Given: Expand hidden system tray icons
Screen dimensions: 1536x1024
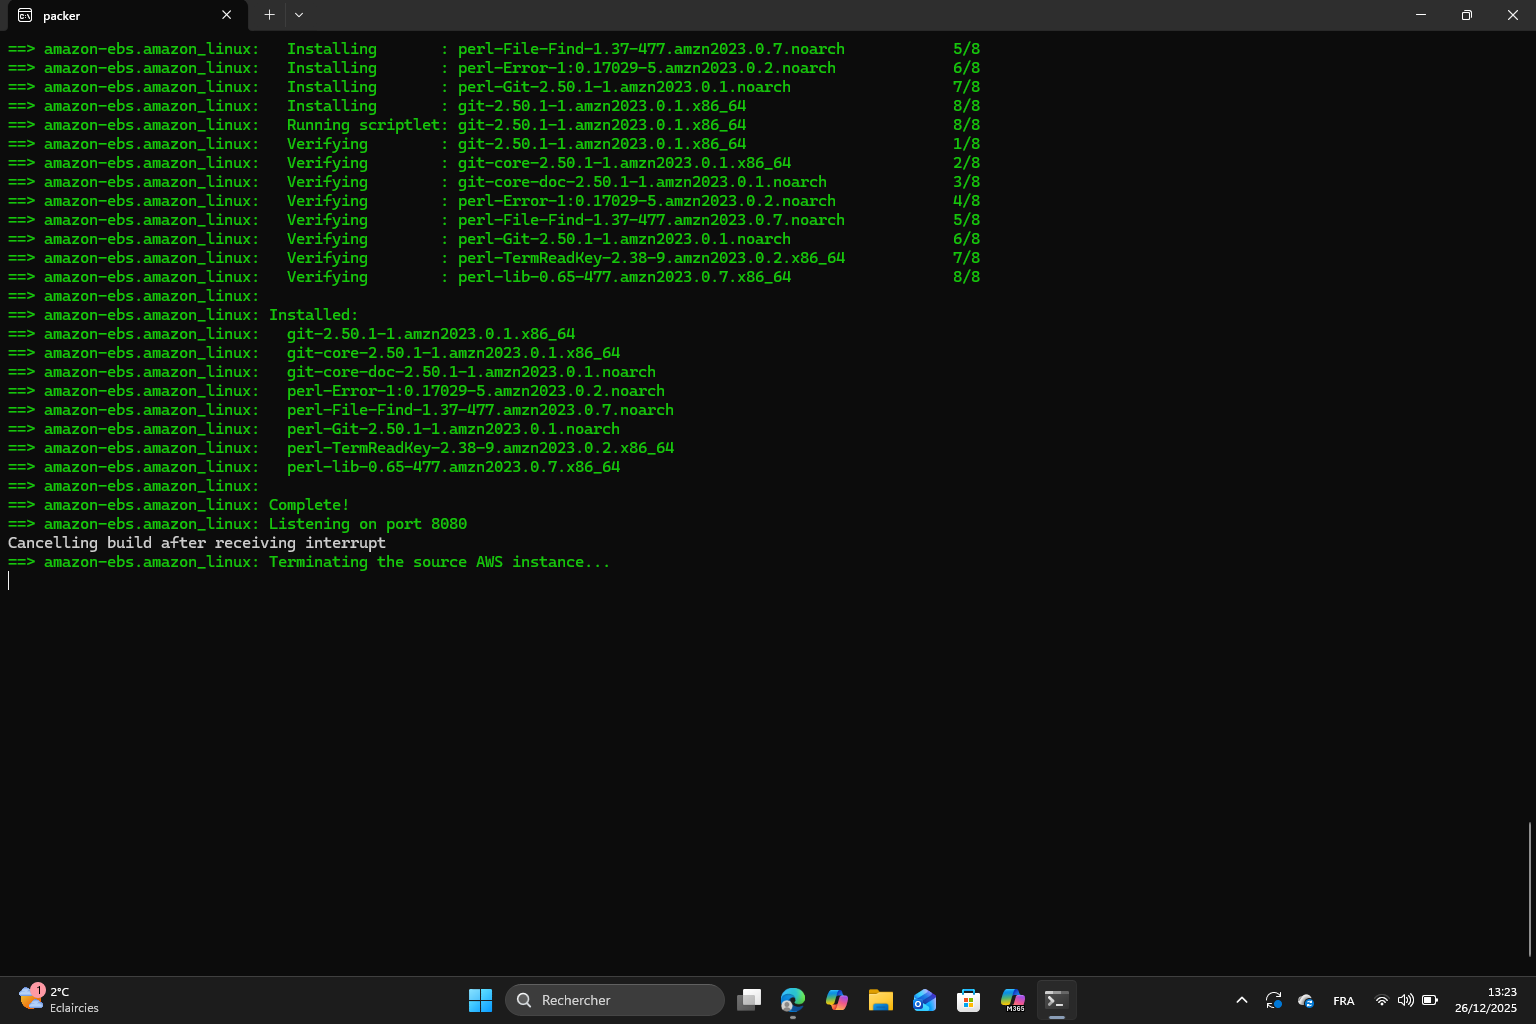Looking at the screenshot, I should tap(1241, 1000).
